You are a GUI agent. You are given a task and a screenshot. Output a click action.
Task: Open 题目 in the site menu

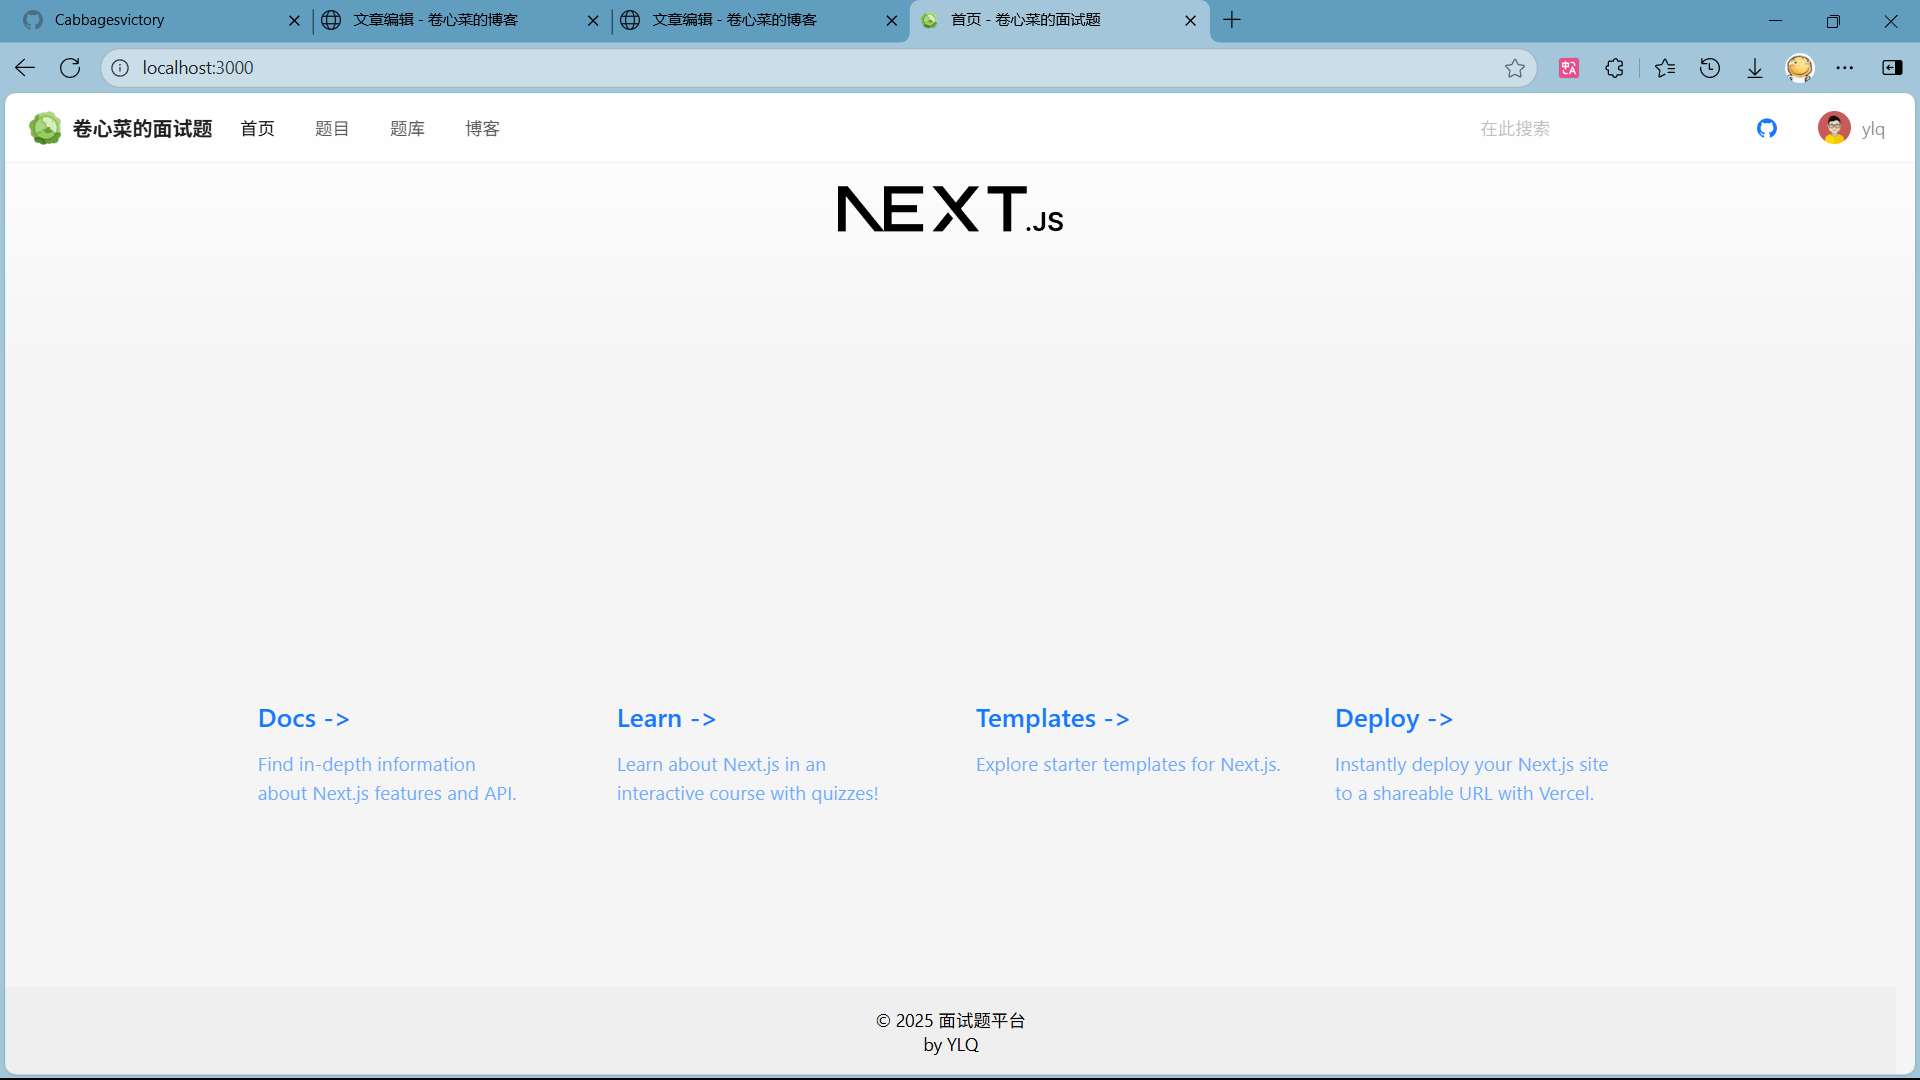[x=332, y=128]
